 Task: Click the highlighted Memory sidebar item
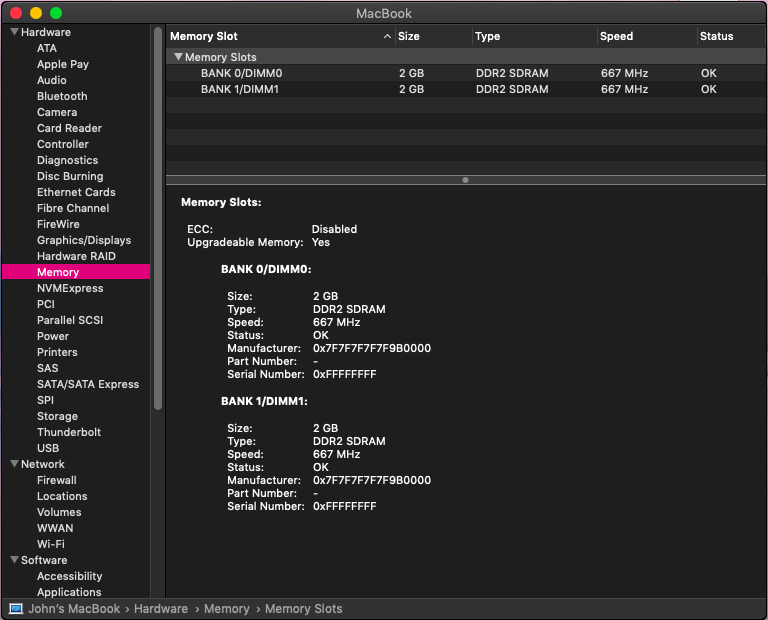coord(76,272)
